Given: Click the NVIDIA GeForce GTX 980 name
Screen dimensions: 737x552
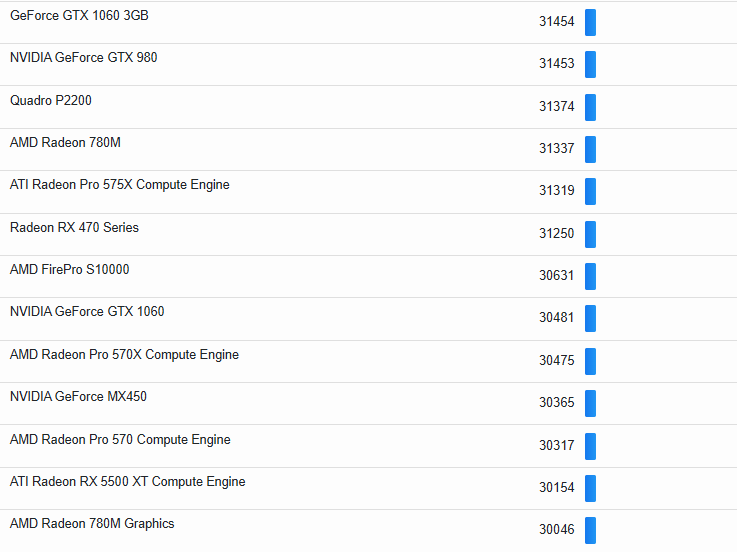Looking at the screenshot, I should (x=83, y=58).
